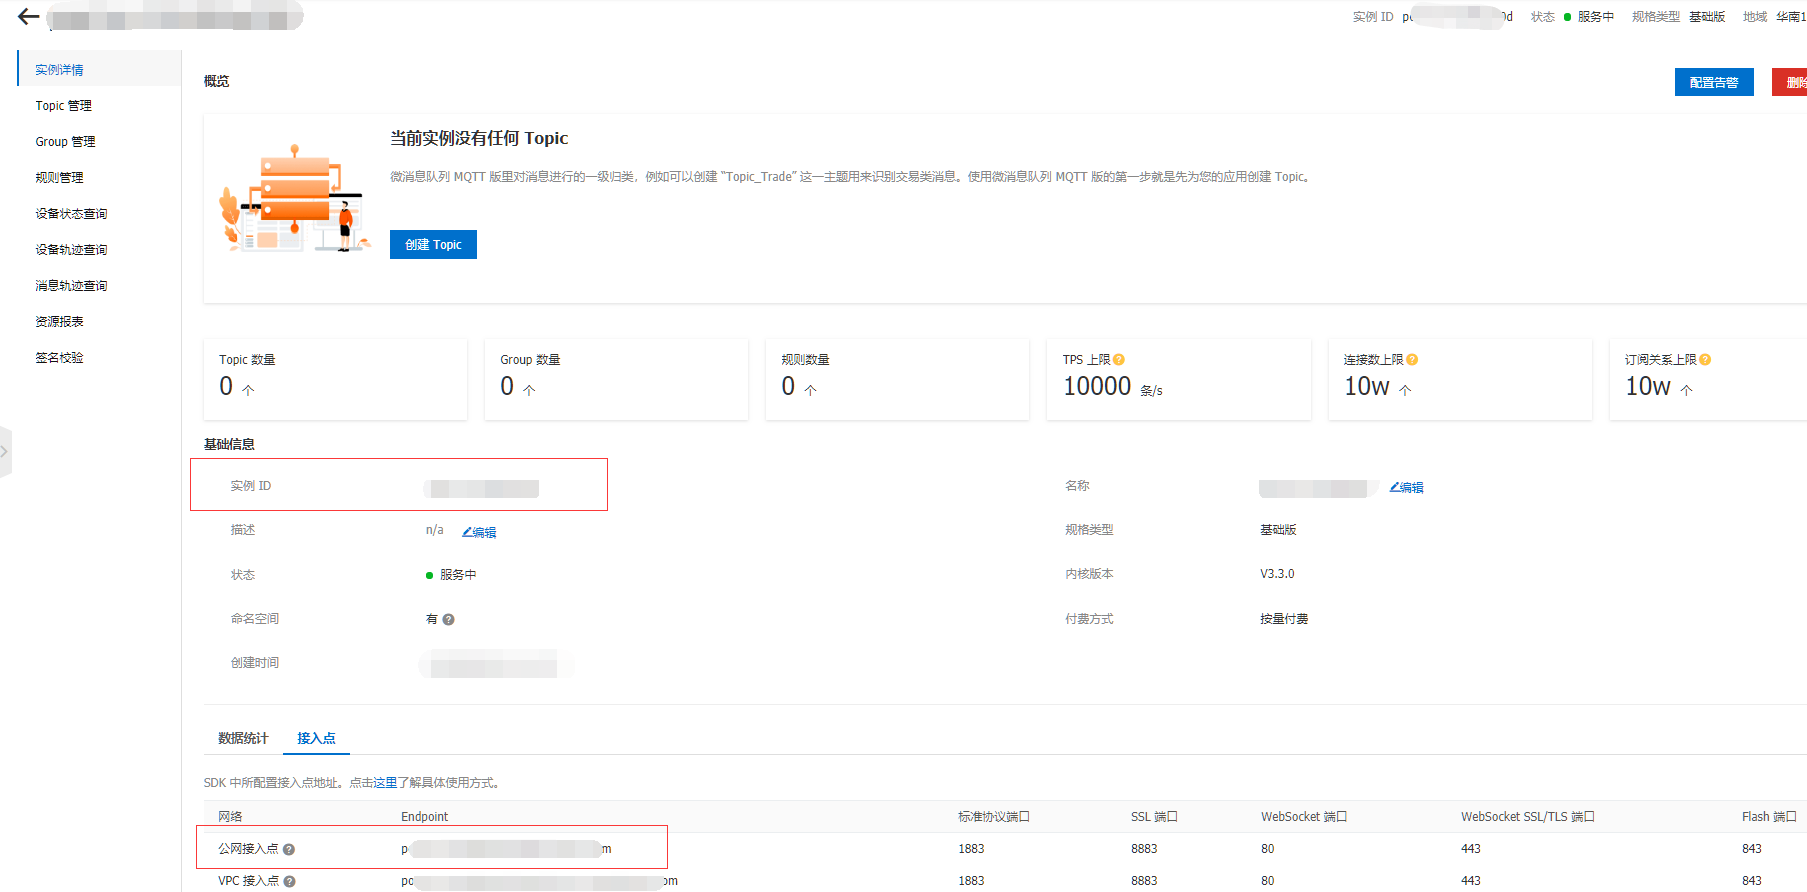Click up arrow under 规则数量

point(810,390)
